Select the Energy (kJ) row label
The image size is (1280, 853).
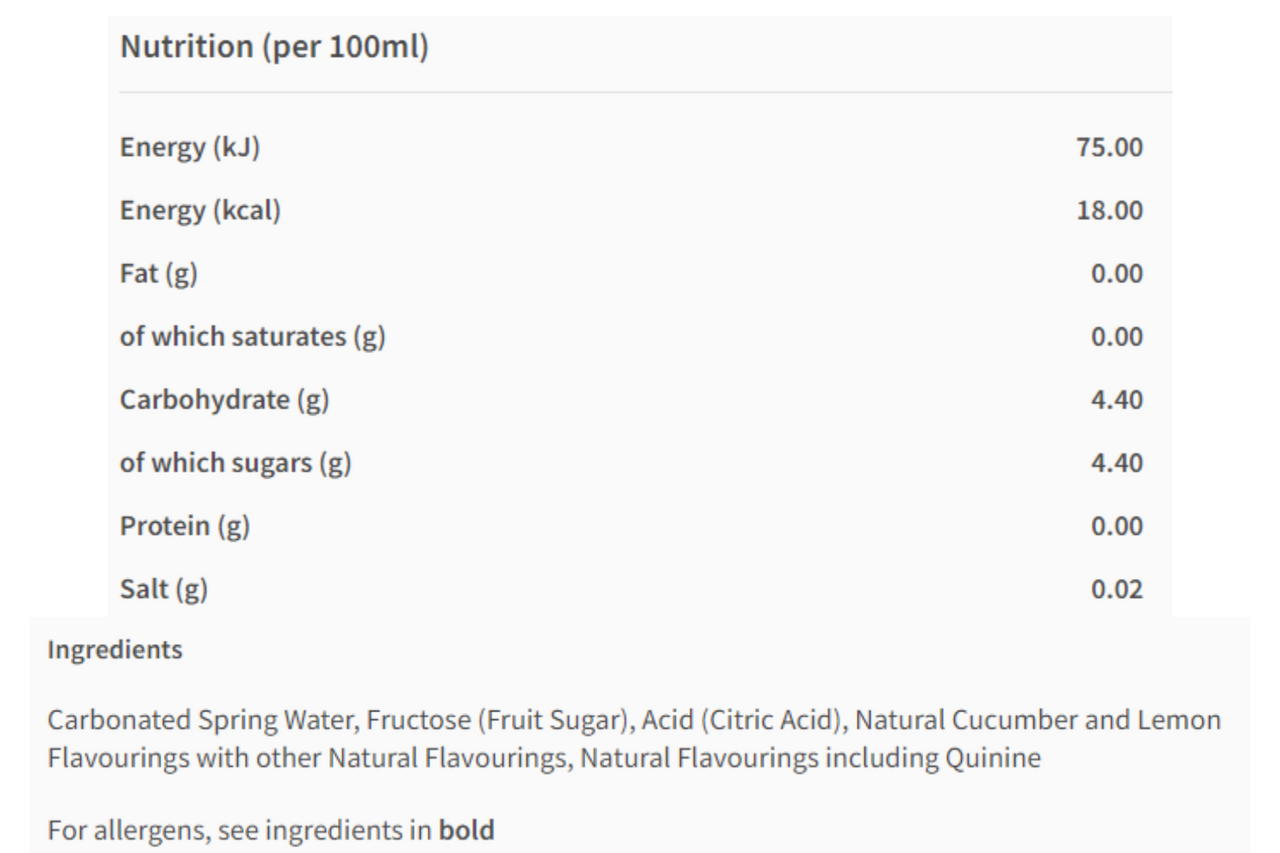[x=190, y=148]
